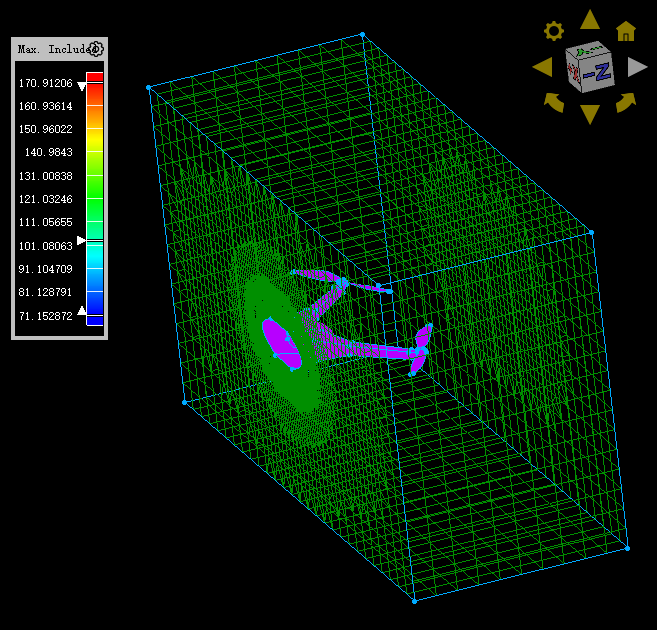Select the -Z face of view cube
Viewport: 657px width, 630px height.
click(x=597, y=71)
